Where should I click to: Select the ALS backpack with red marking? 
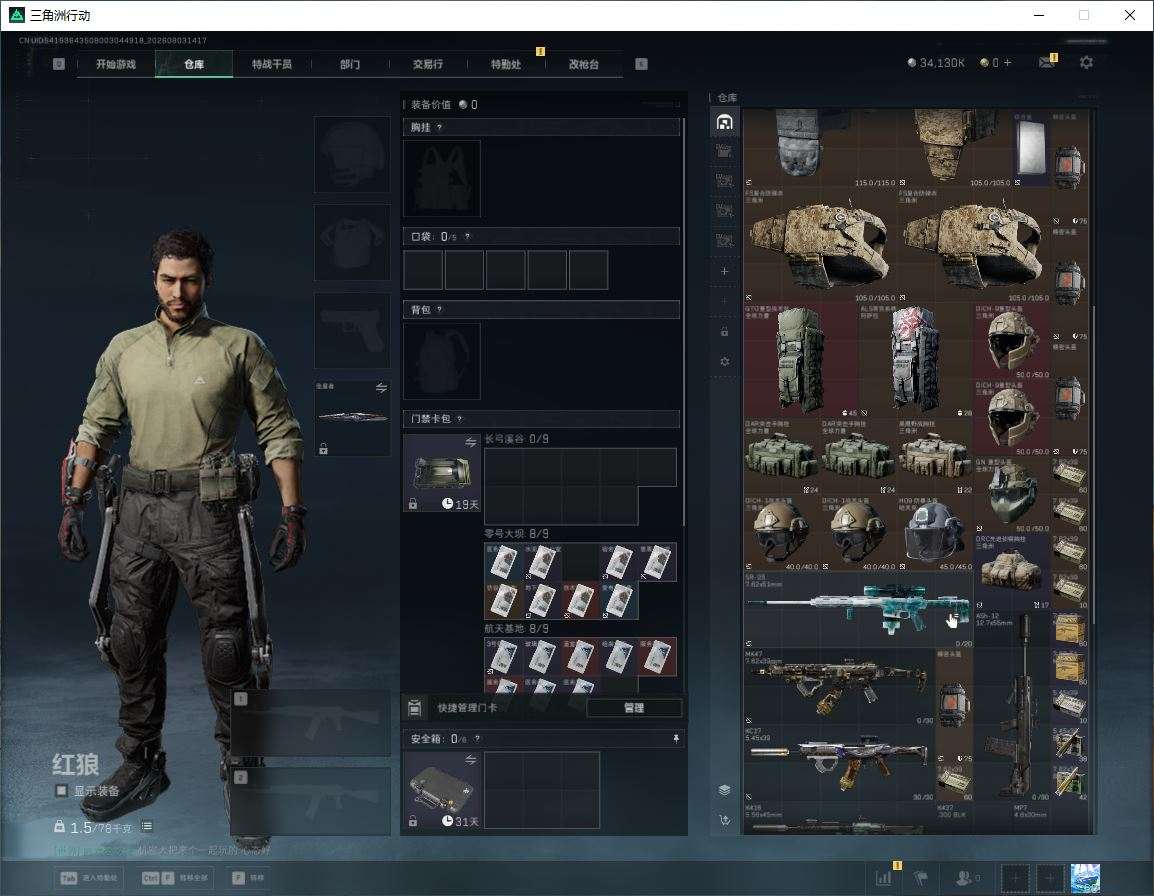pos(916,361)
